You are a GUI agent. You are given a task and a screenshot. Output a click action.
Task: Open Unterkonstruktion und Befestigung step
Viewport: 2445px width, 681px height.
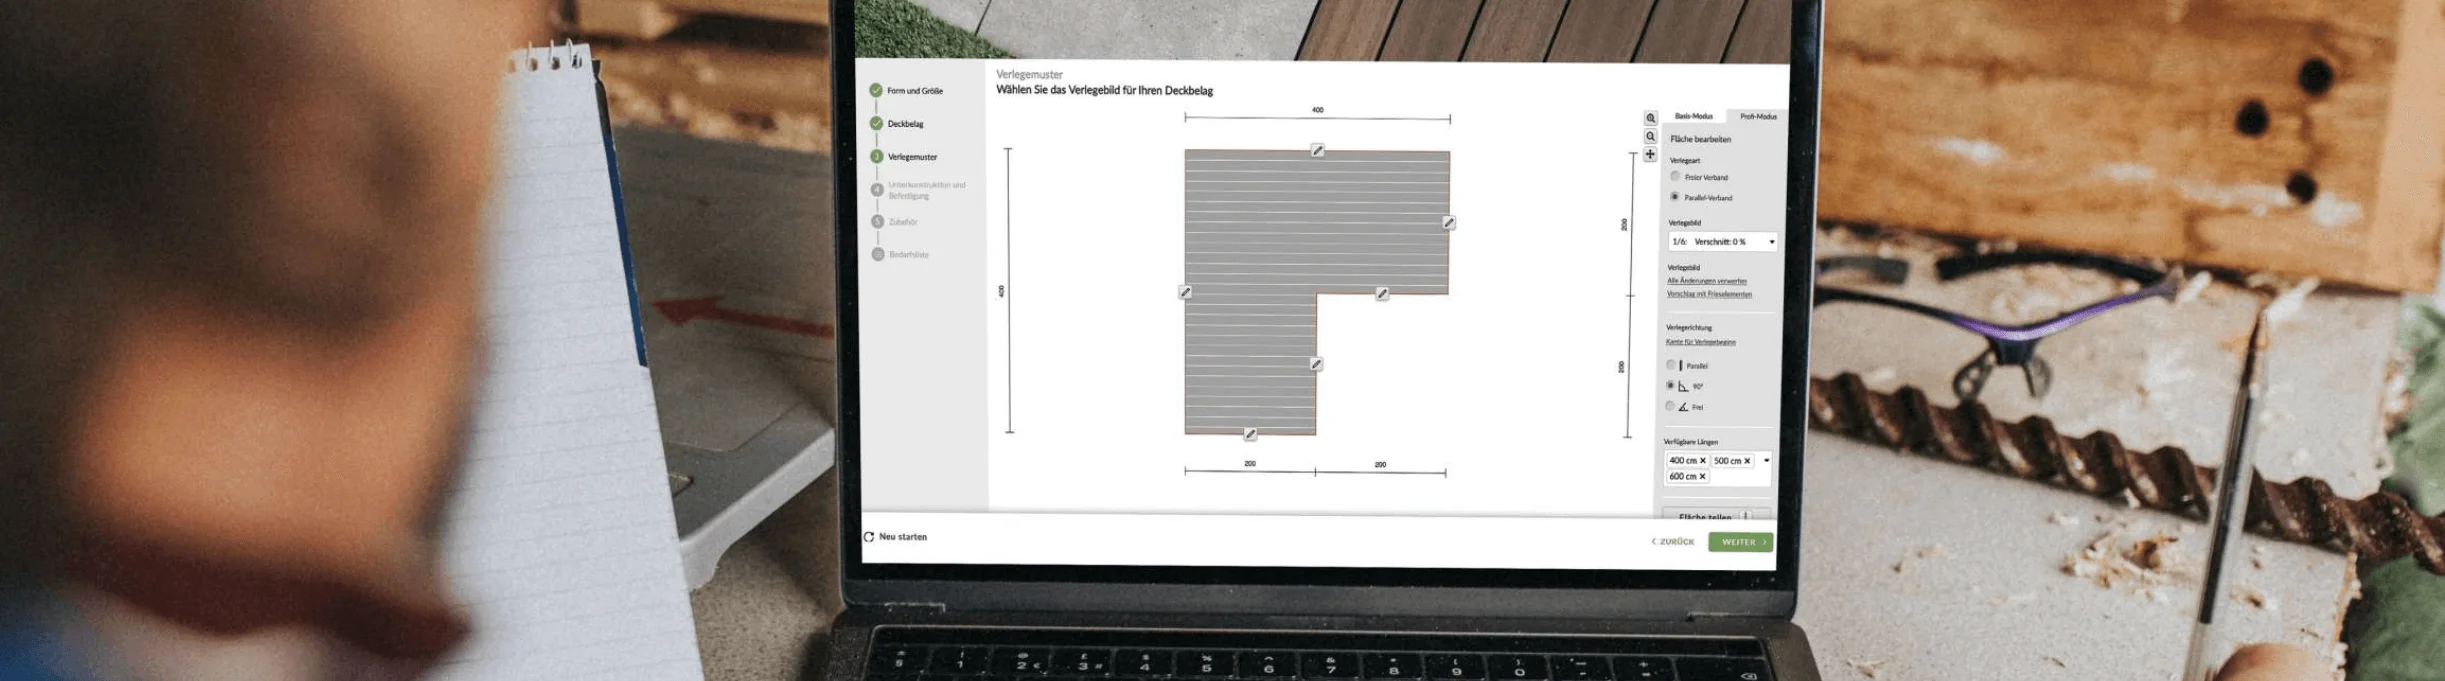coord(927,190)
